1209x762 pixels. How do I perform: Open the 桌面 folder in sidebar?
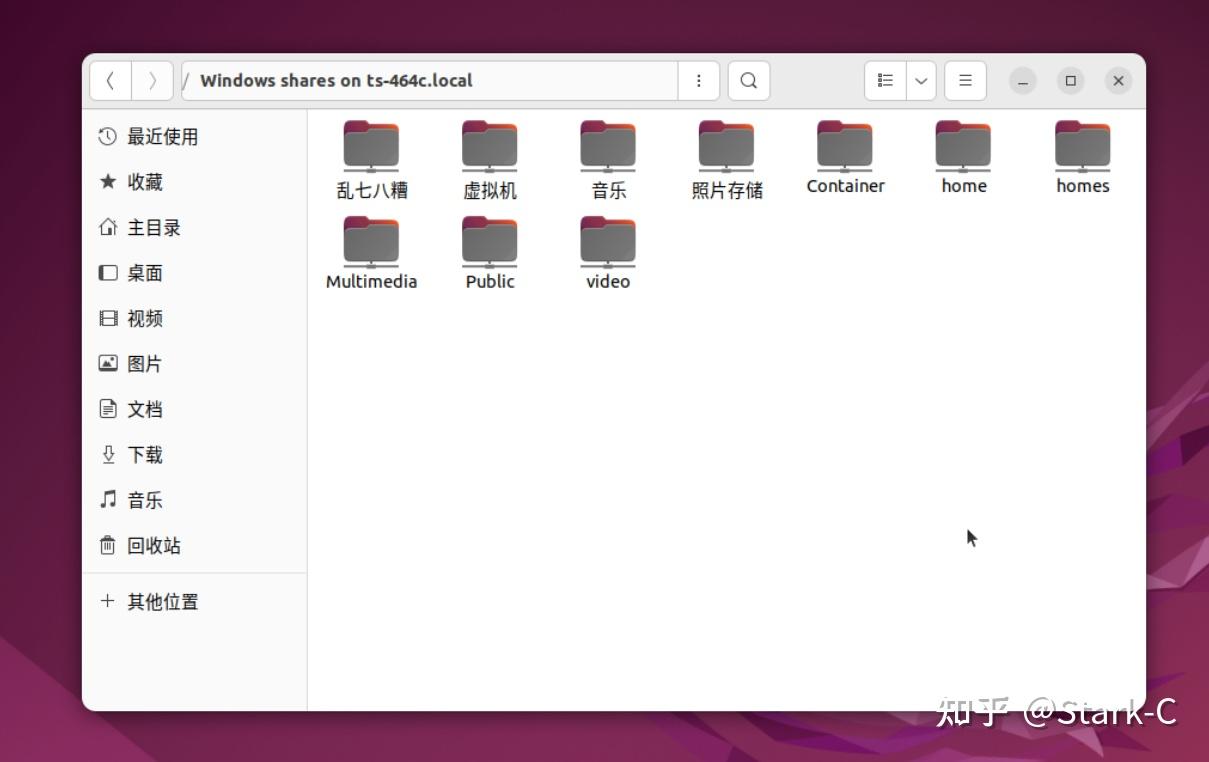click(144, 272)
